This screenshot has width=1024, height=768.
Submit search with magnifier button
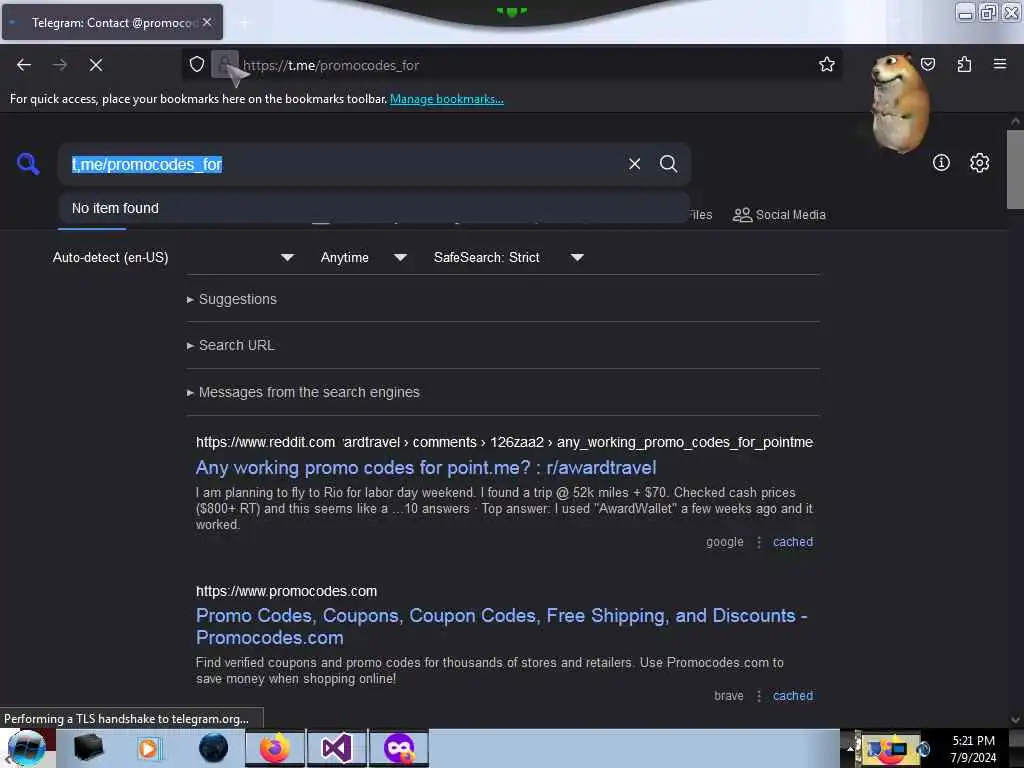668,164
